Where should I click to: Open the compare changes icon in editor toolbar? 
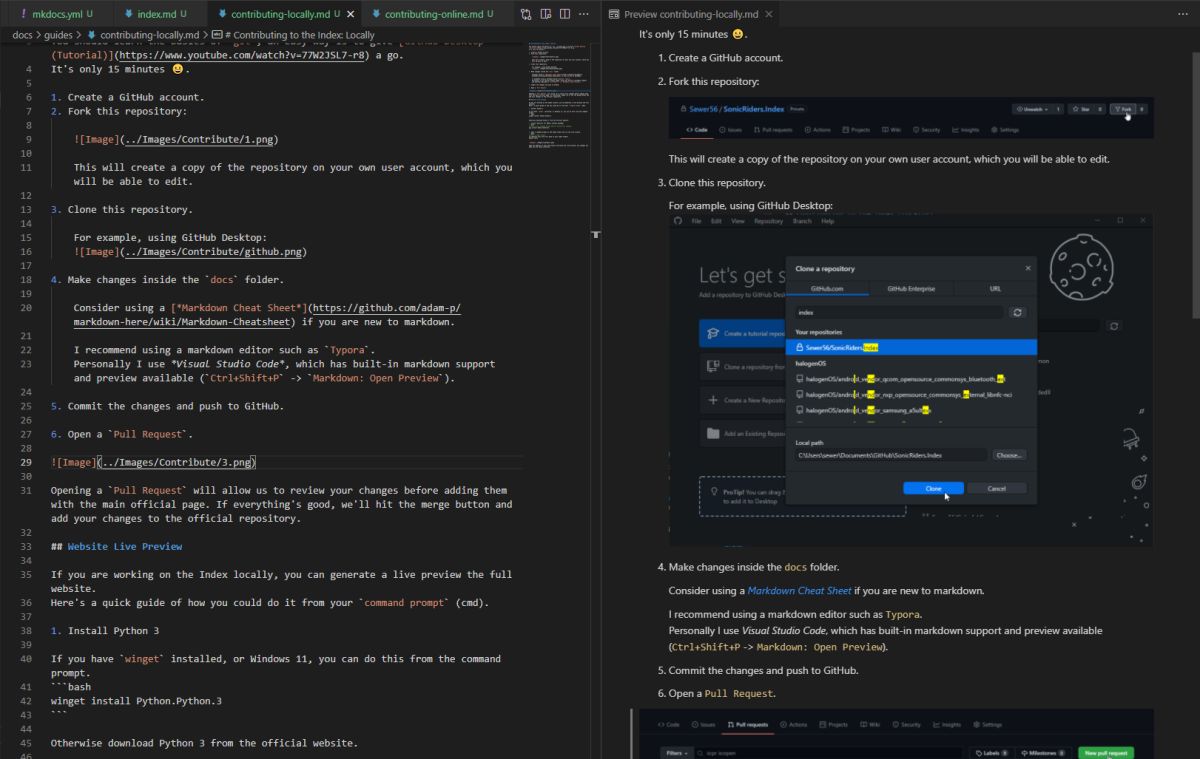point(526,15)
